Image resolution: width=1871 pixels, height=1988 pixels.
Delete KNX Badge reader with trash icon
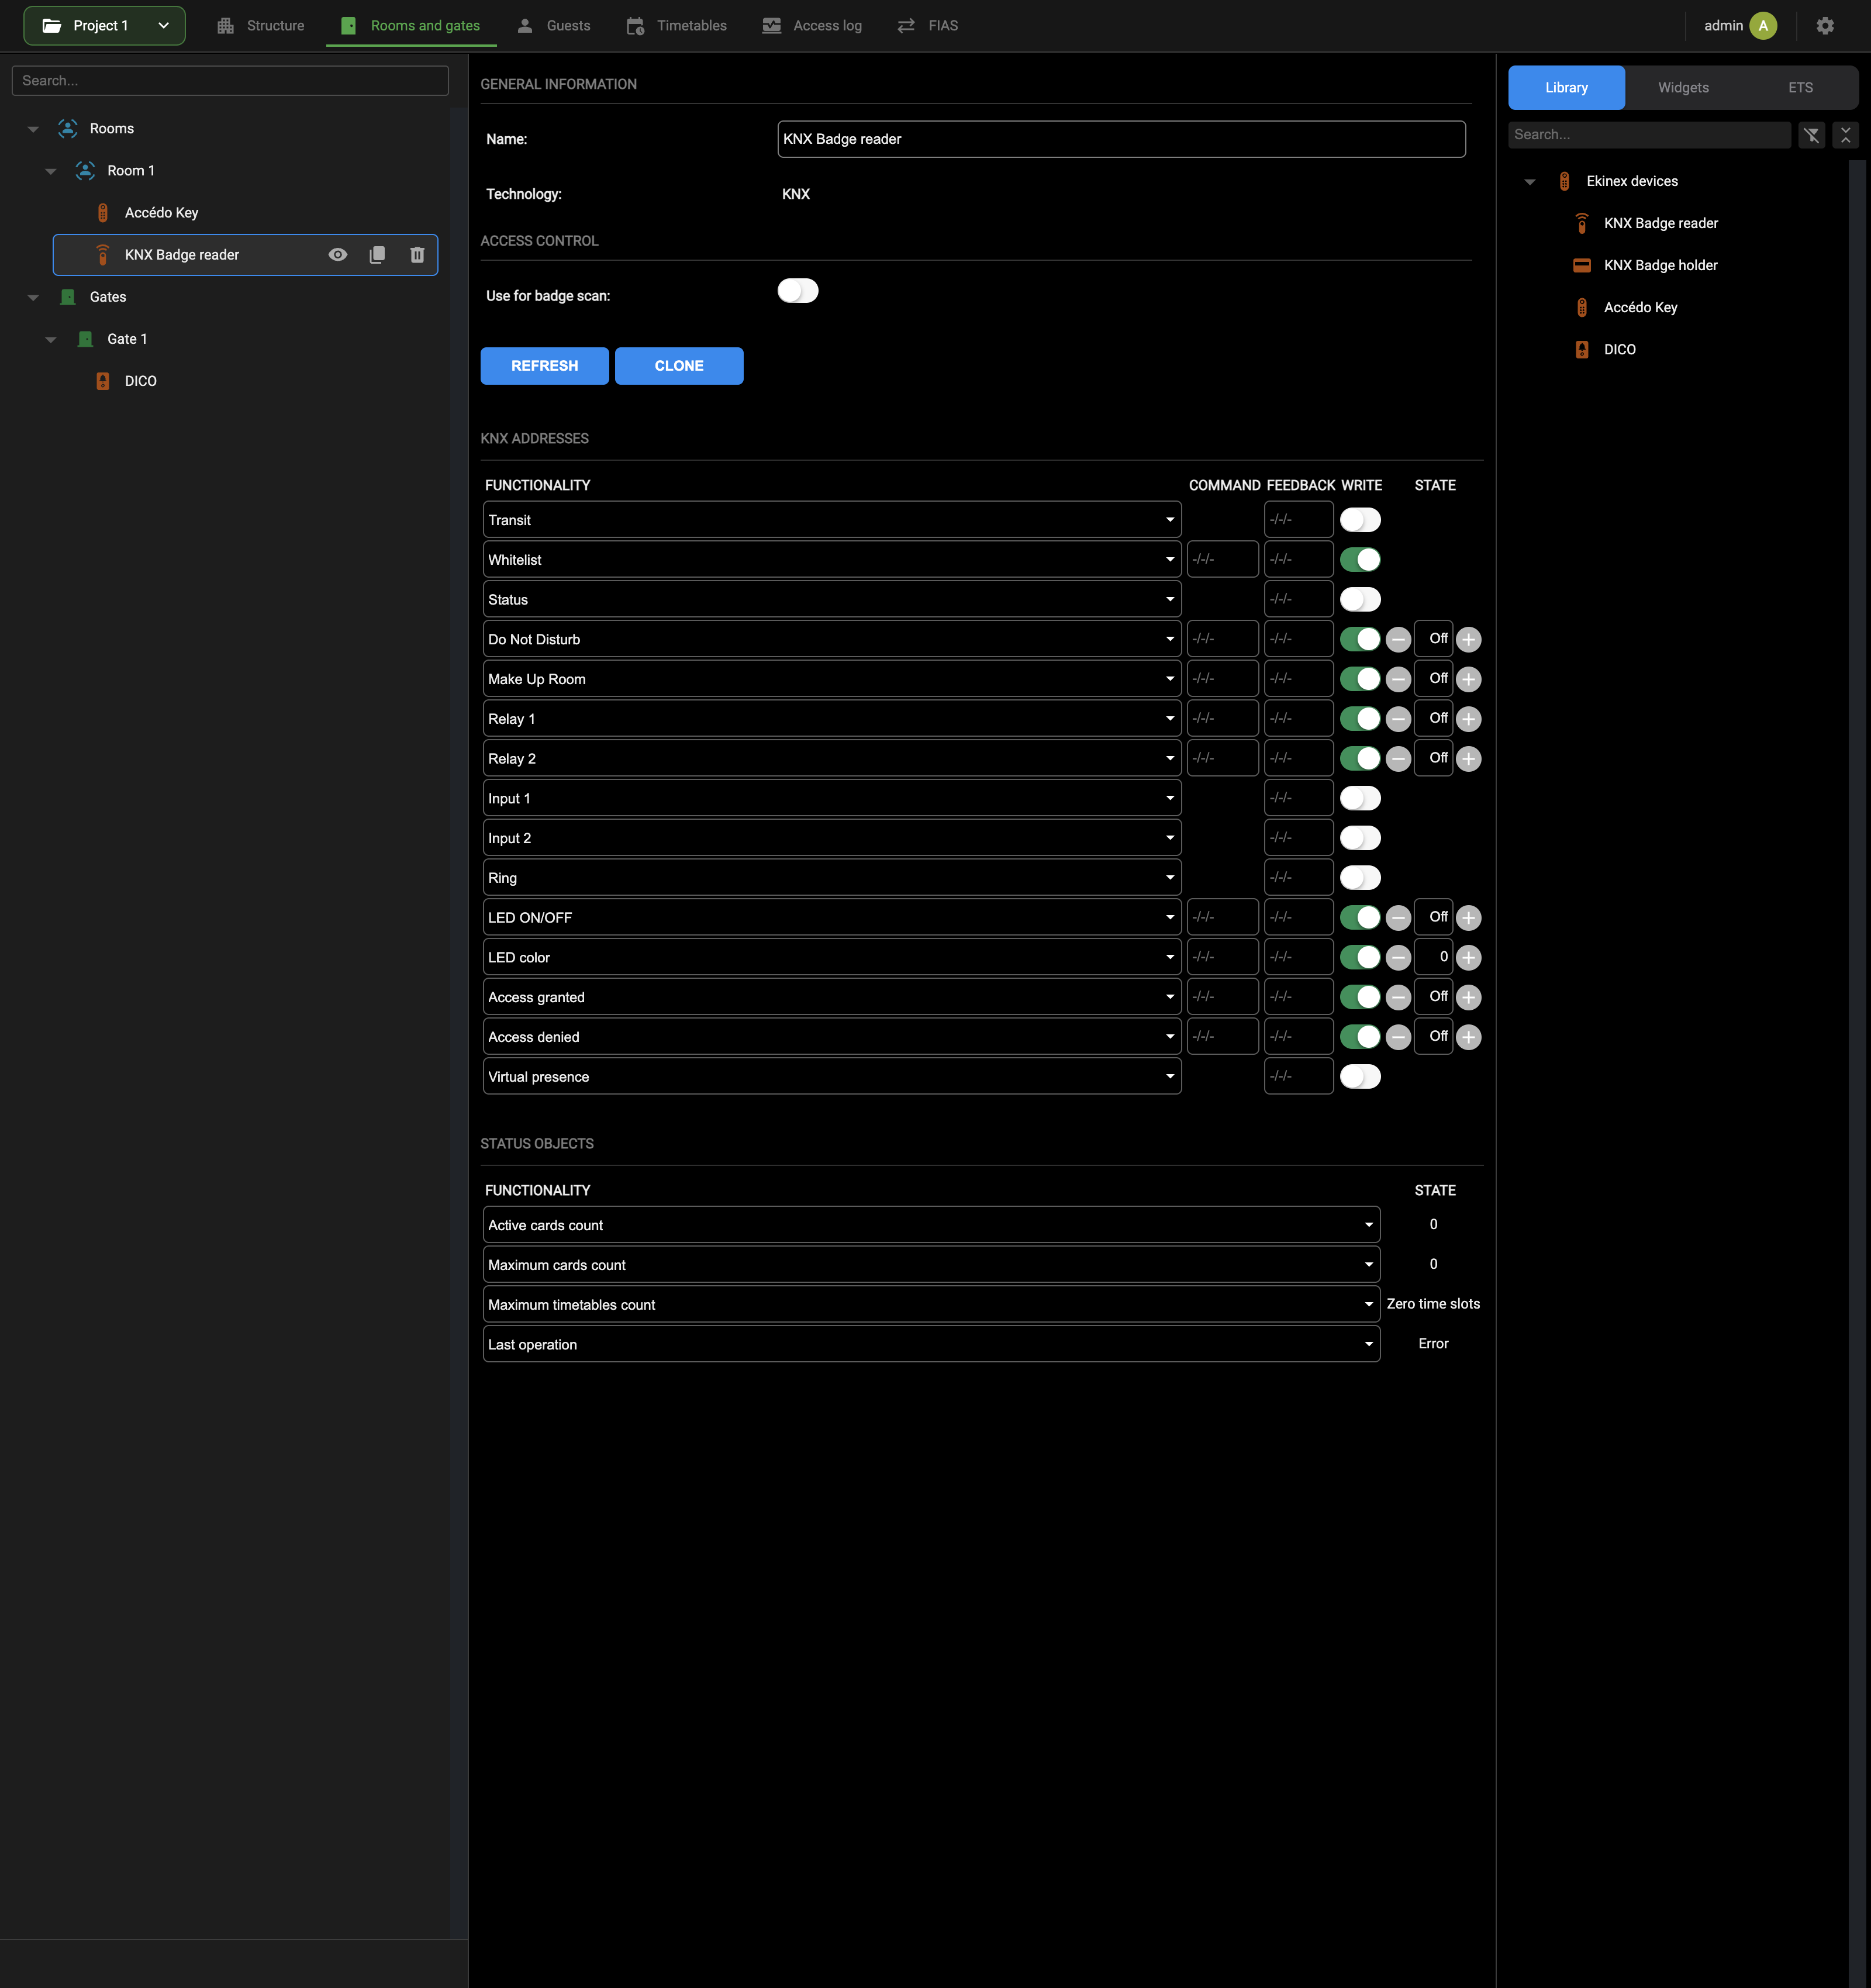point(417,255)
